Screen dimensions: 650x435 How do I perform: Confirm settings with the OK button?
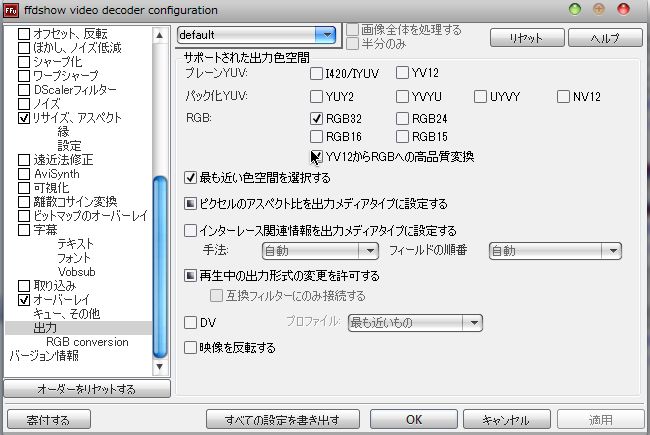[414, 420]
